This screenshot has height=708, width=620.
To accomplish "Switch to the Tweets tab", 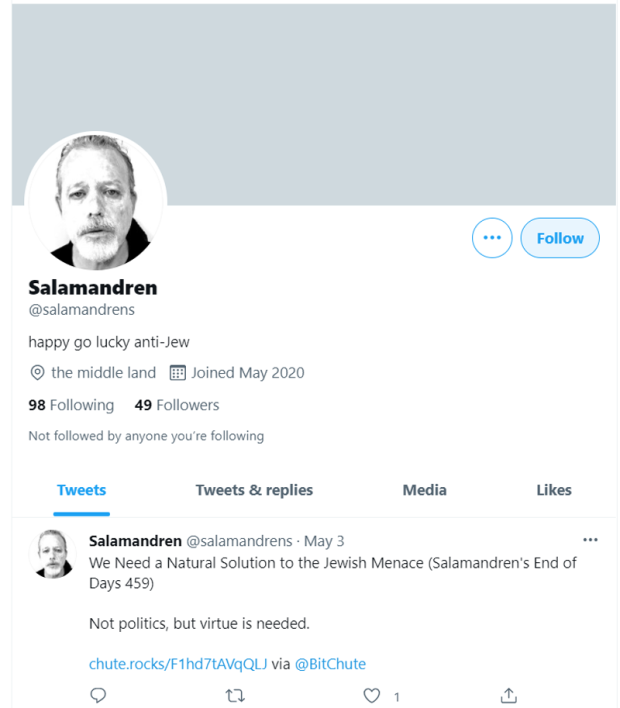I will [81, 490].
